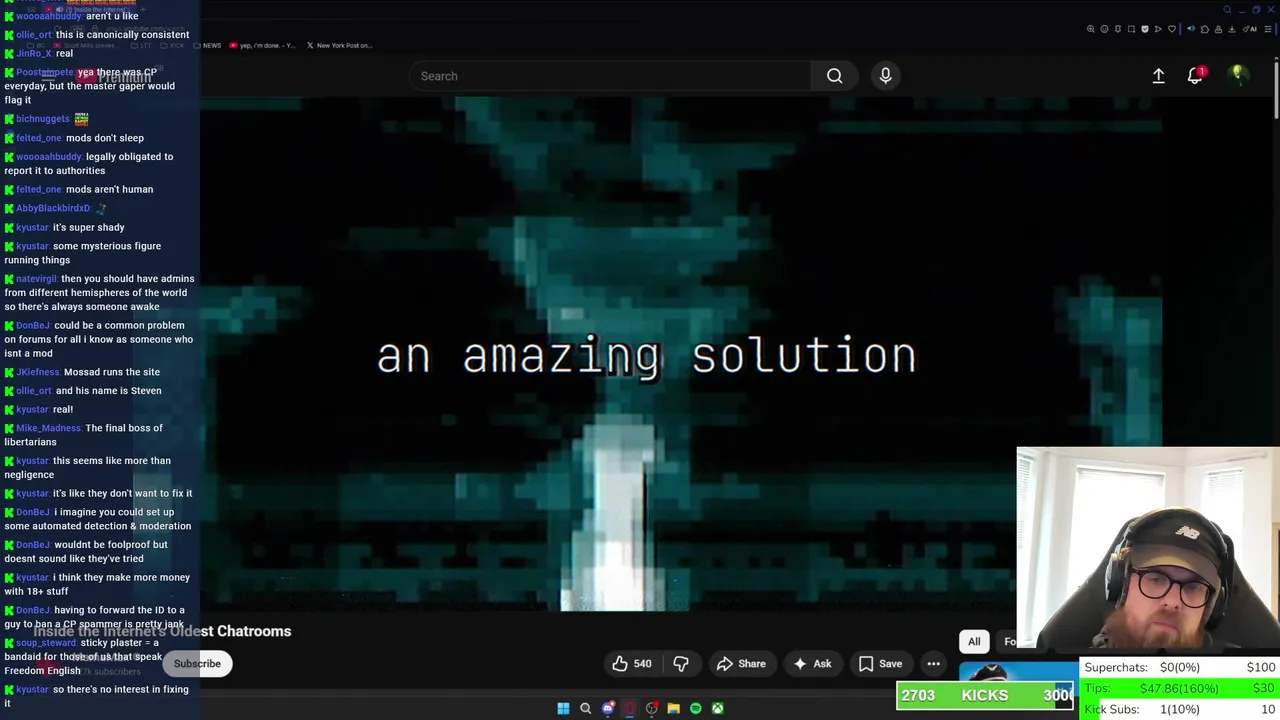Open File Explorer from taskbar

(x=674, y=708)
